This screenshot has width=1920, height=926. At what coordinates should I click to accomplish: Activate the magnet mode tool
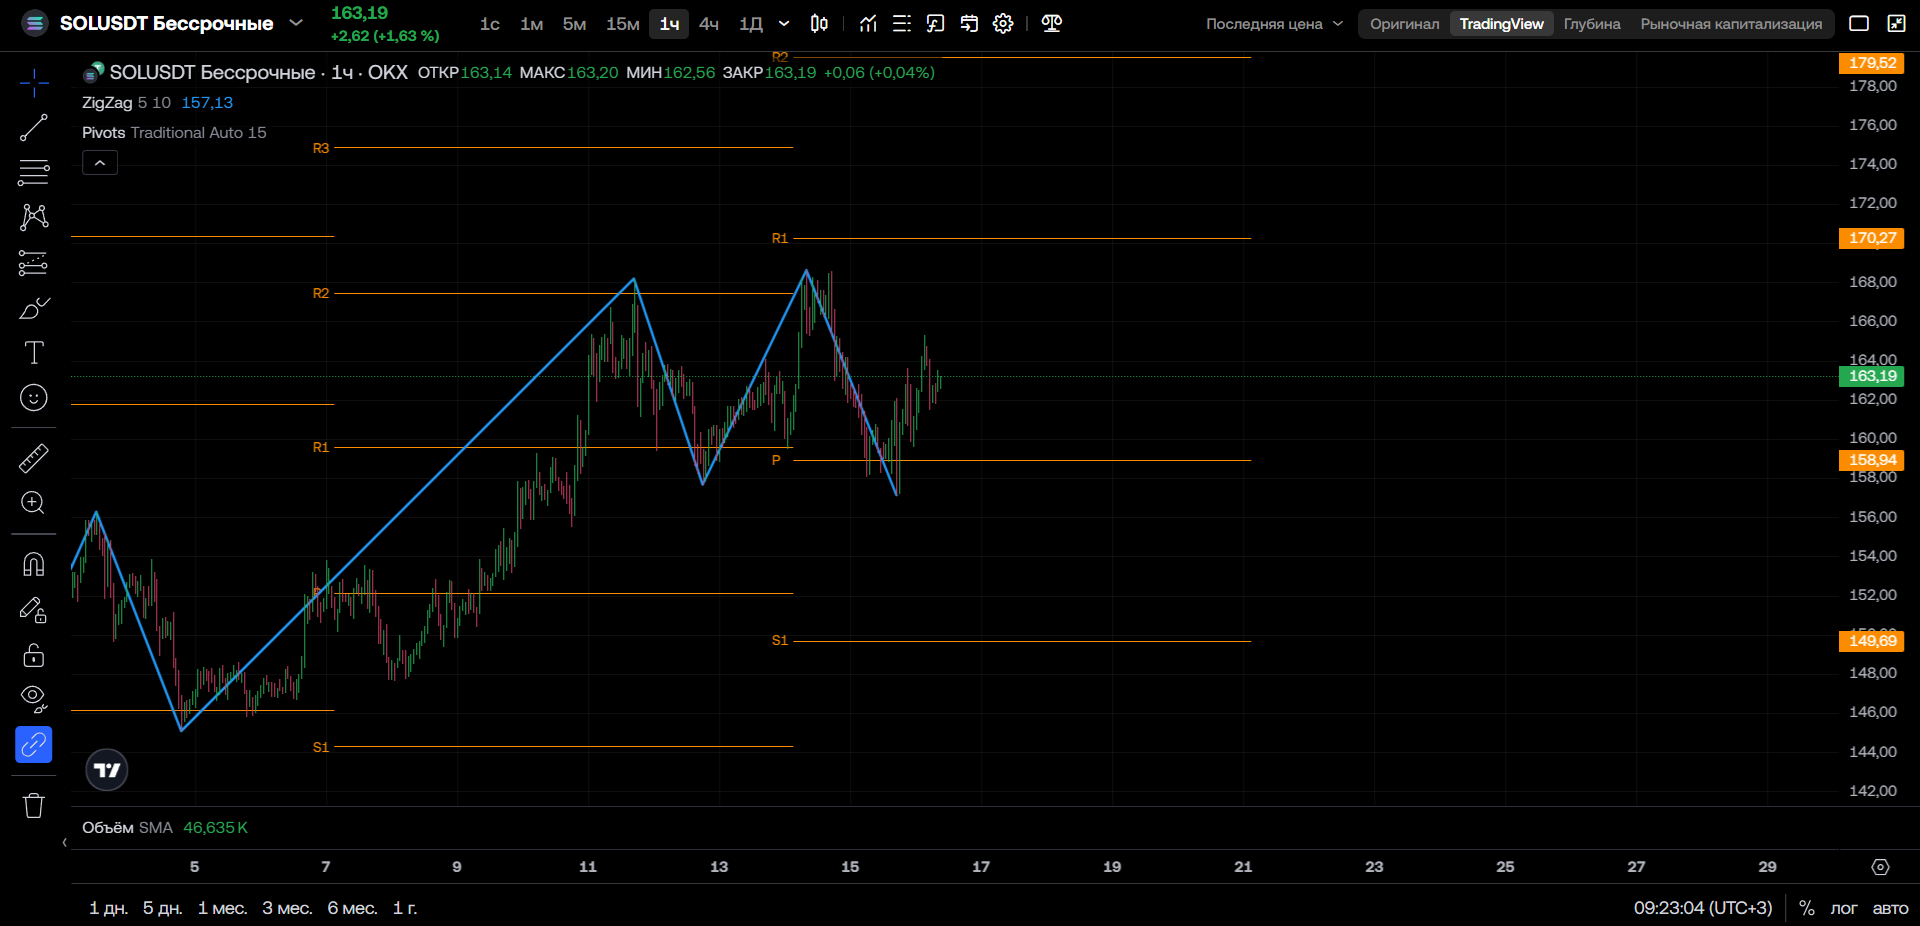[34, 564]
